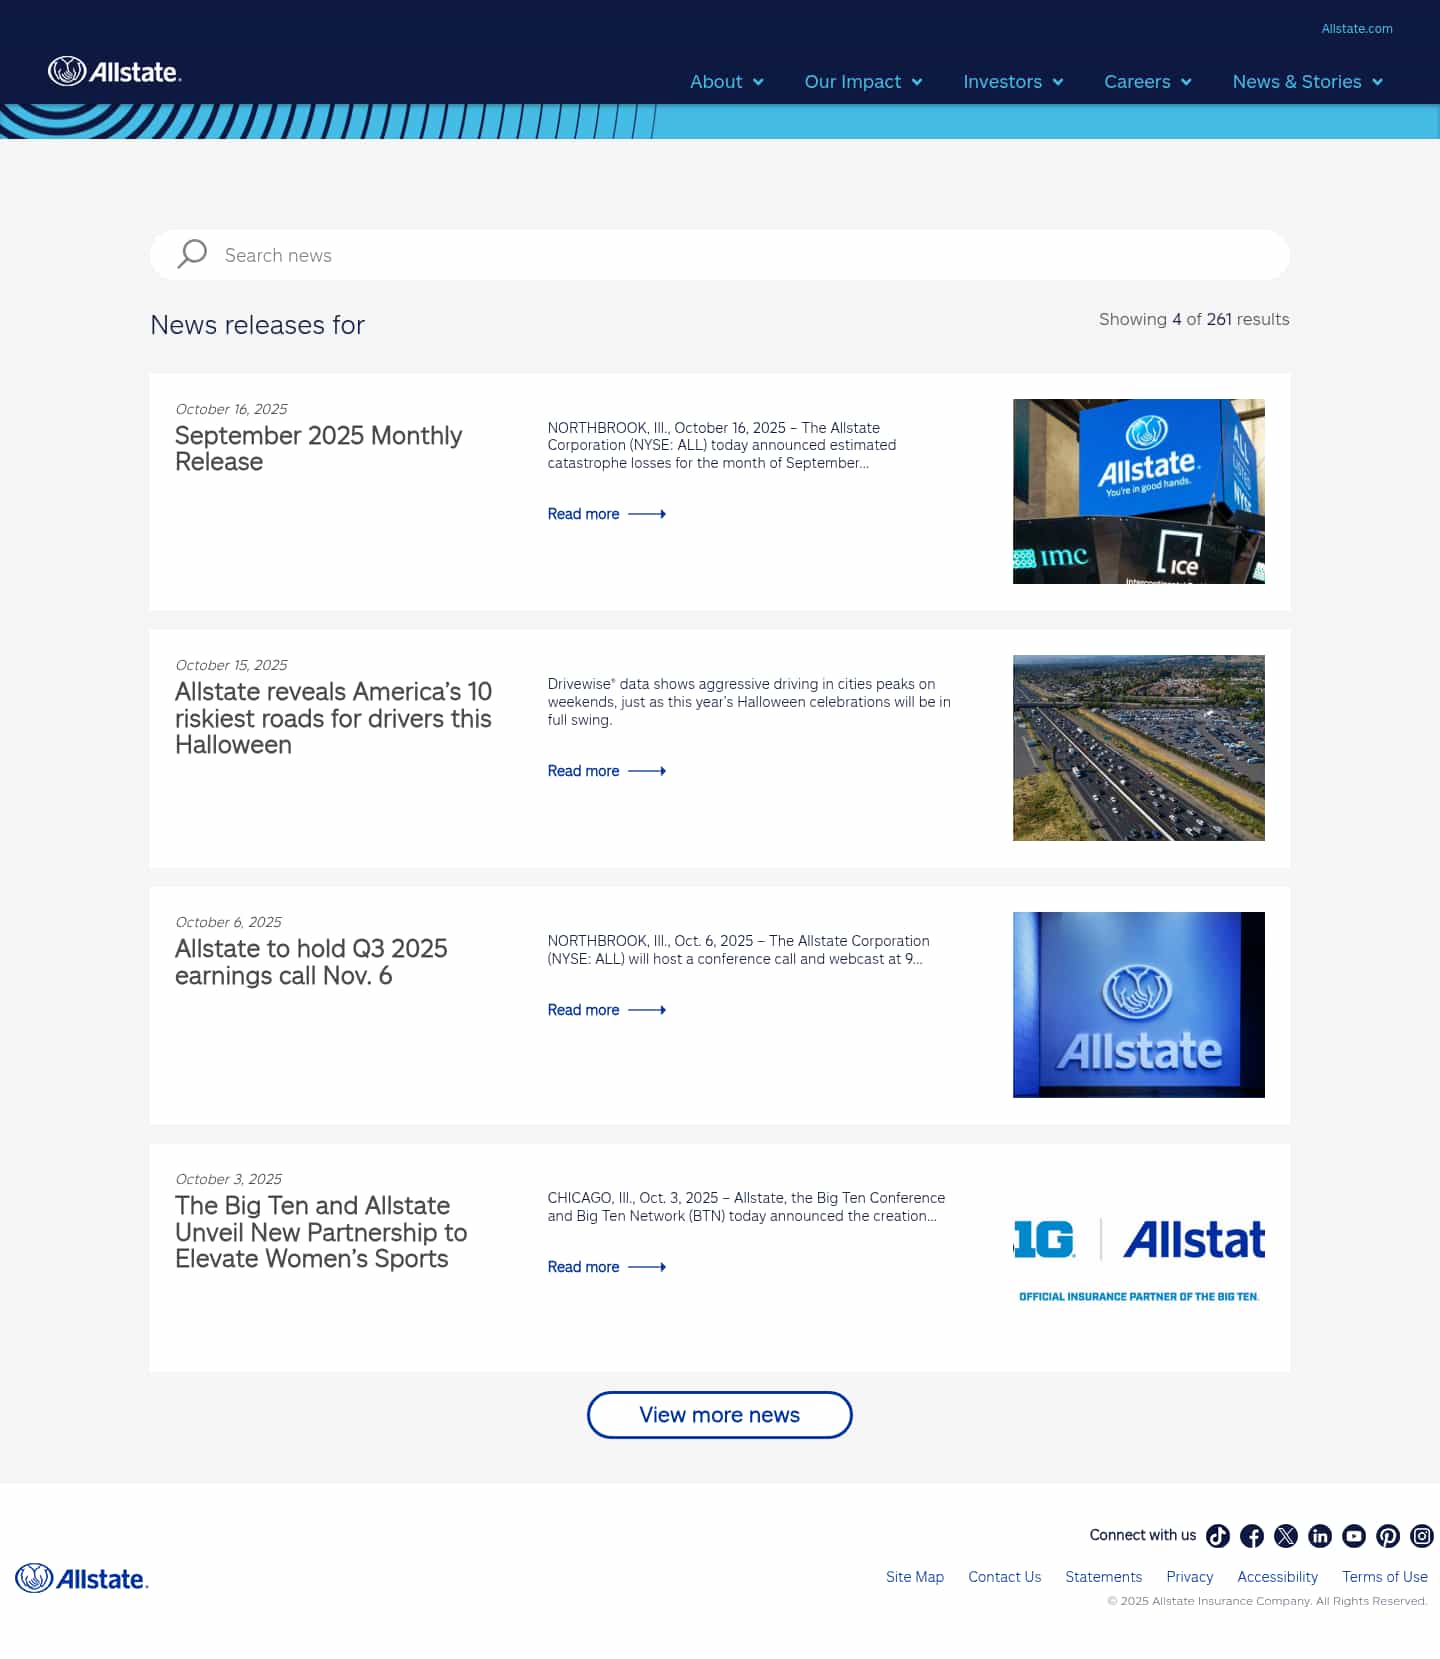Viewport: 1440px width, 1659px height.
Task: Click the 'October 16, 2025' date
Action: [x=231, y=409]
